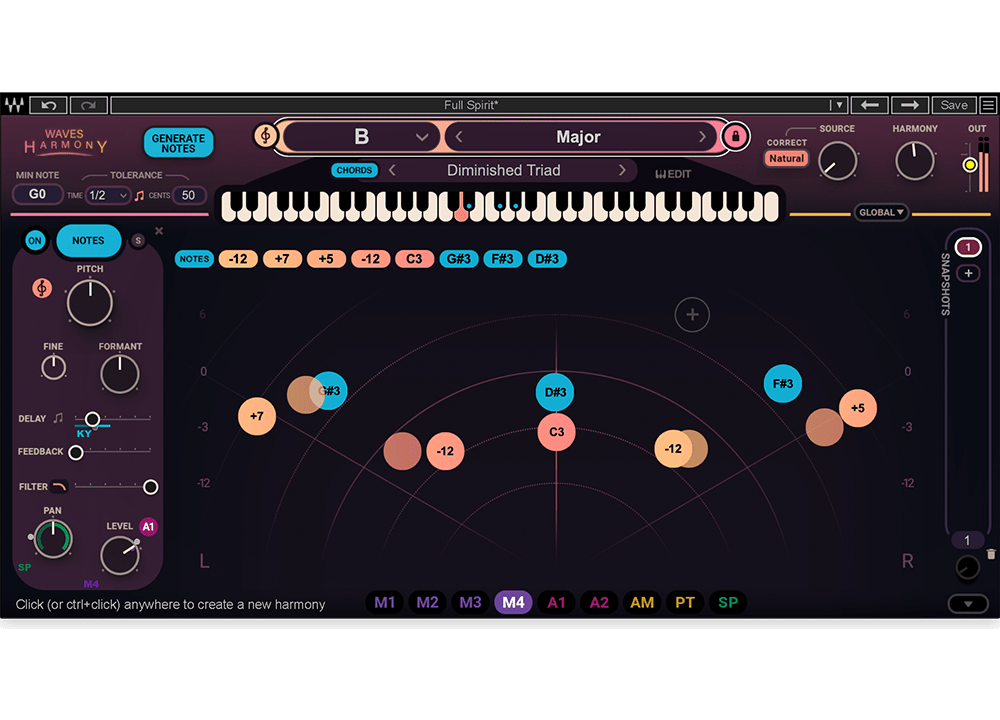Click the Filter slider handle
1000x720 pixels.
tap(151, 487)
